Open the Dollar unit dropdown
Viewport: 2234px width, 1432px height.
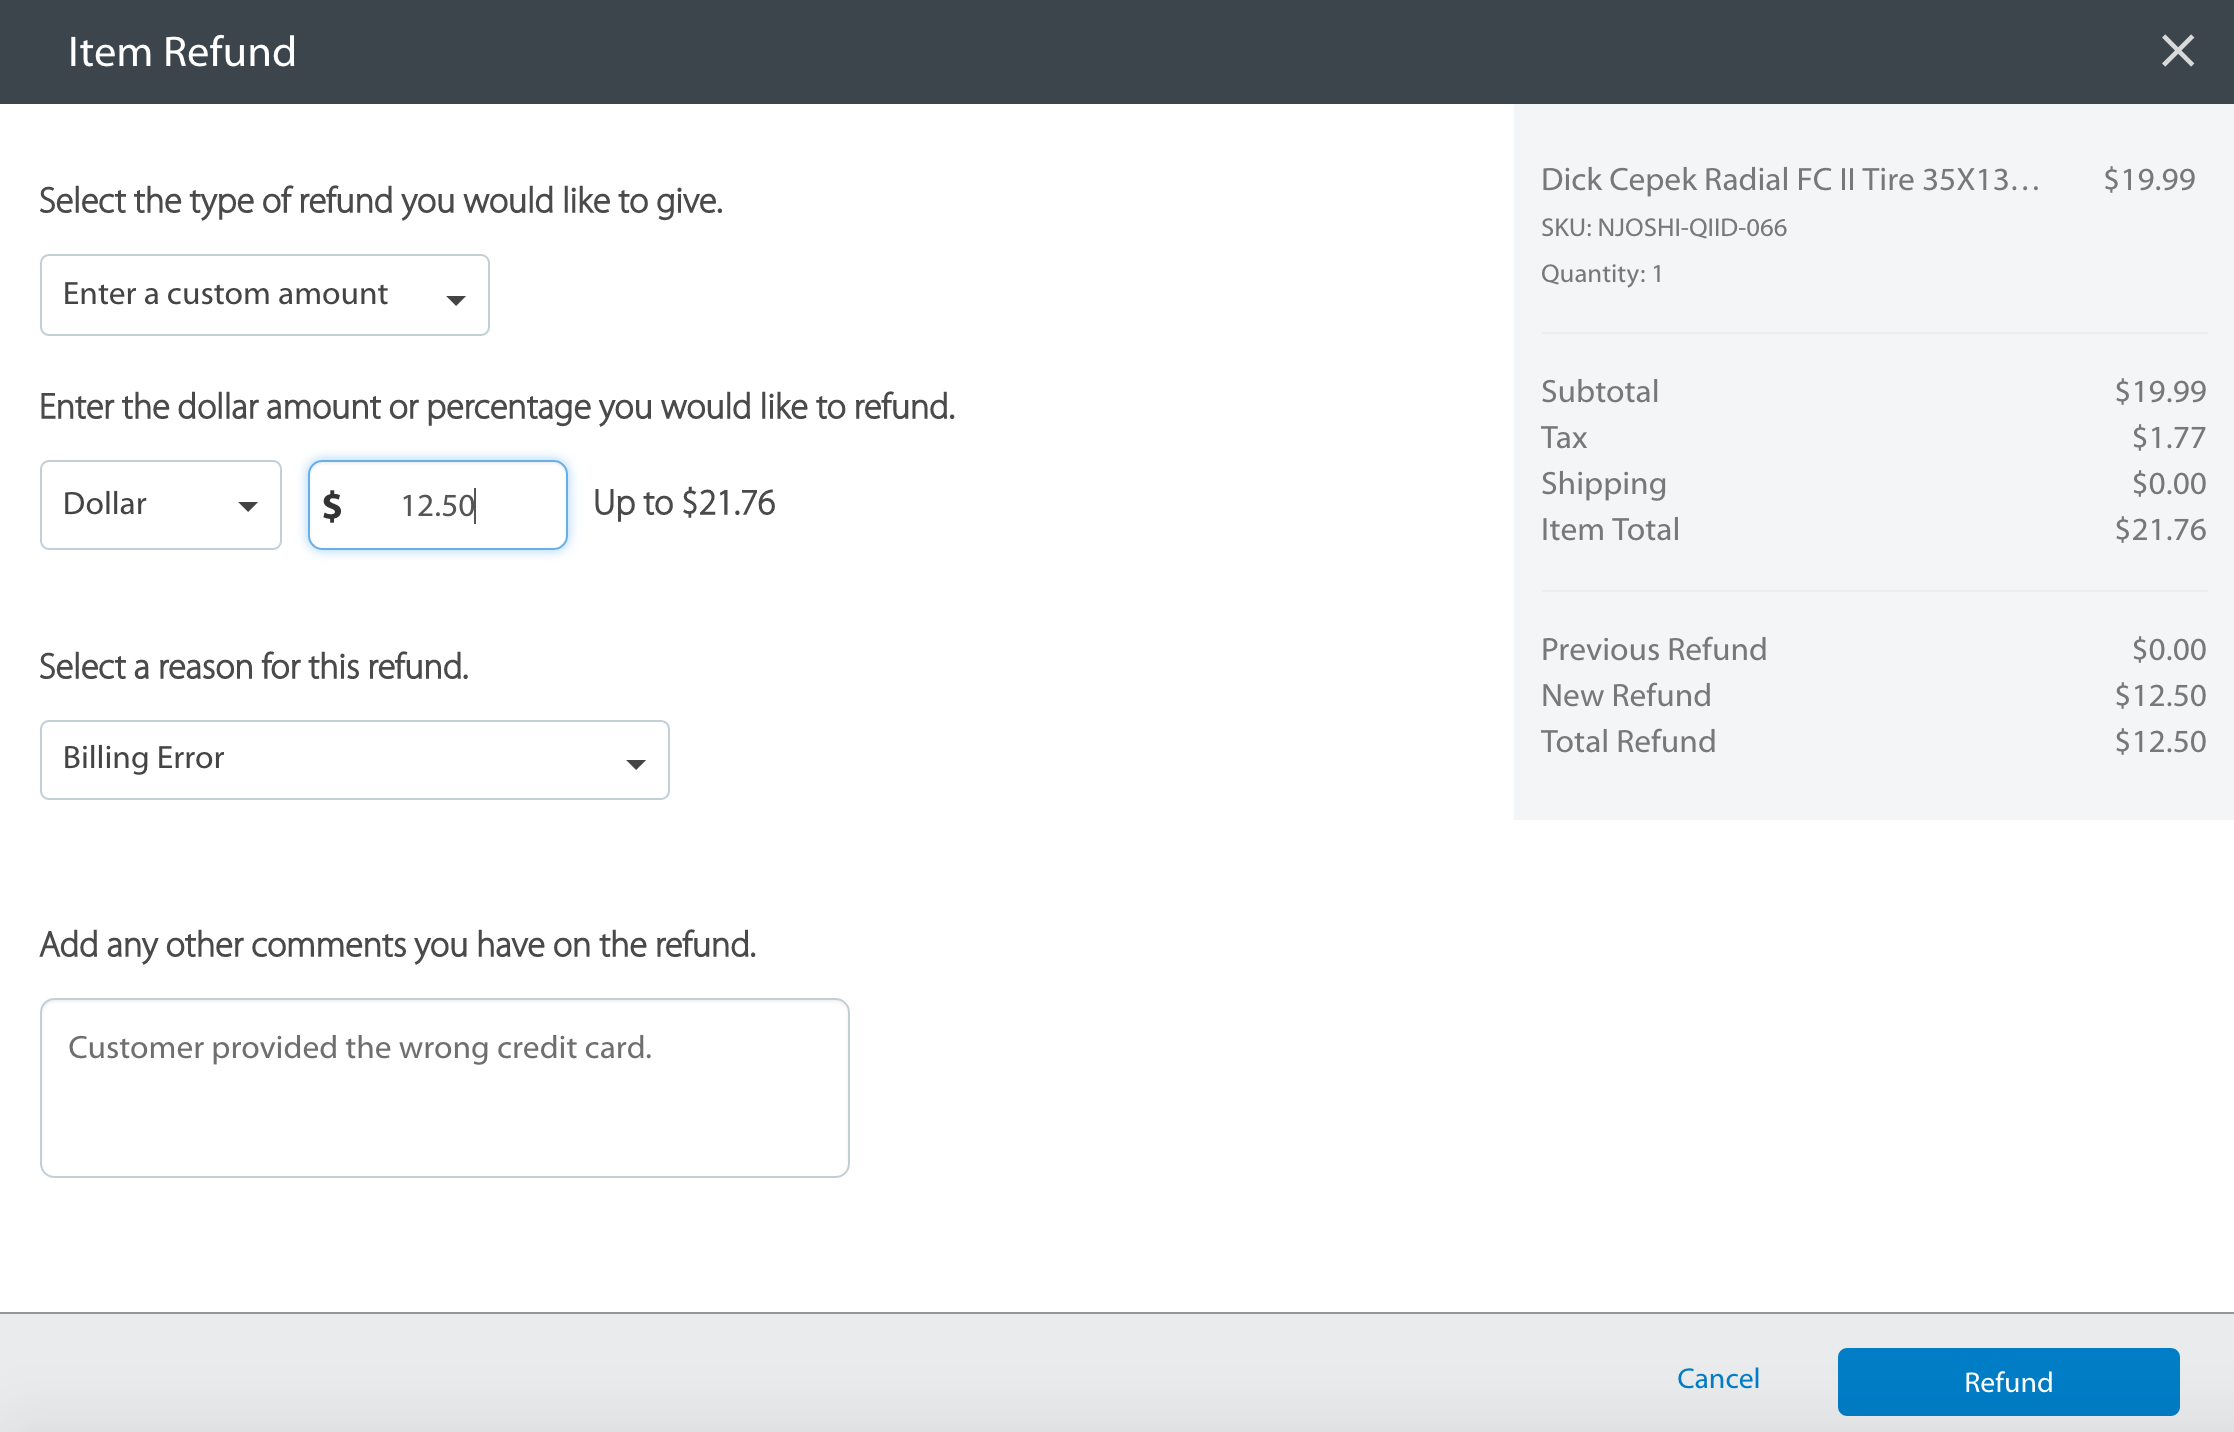160,505
